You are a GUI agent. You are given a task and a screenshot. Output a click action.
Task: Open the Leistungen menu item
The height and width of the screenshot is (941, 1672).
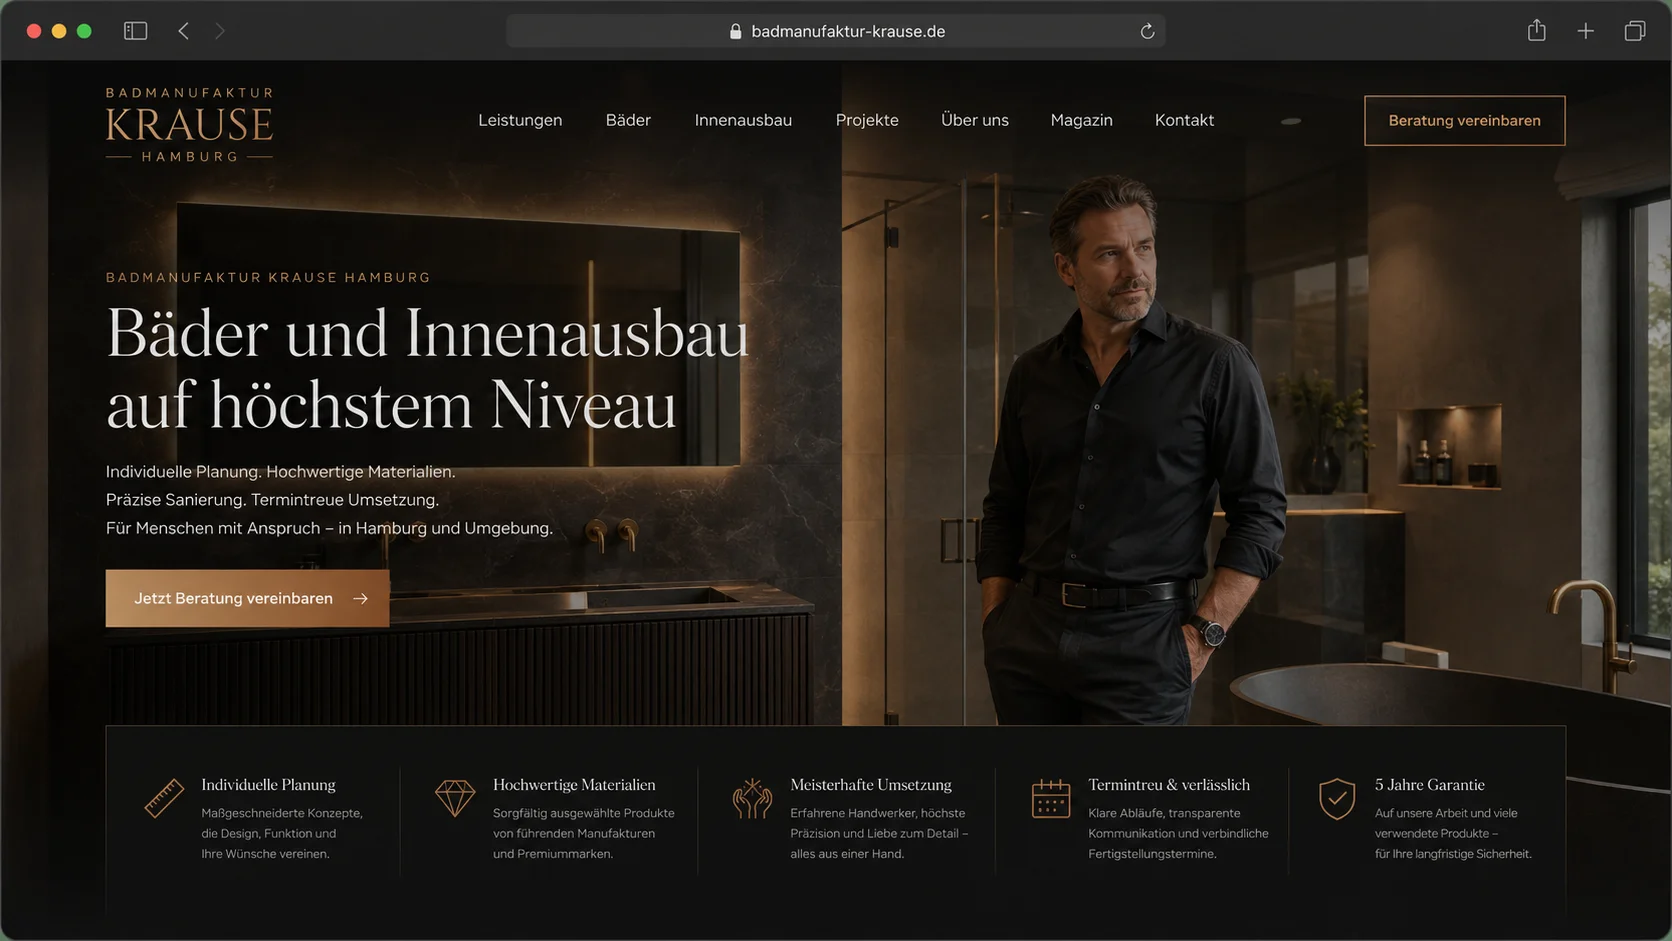pos(520,120)
